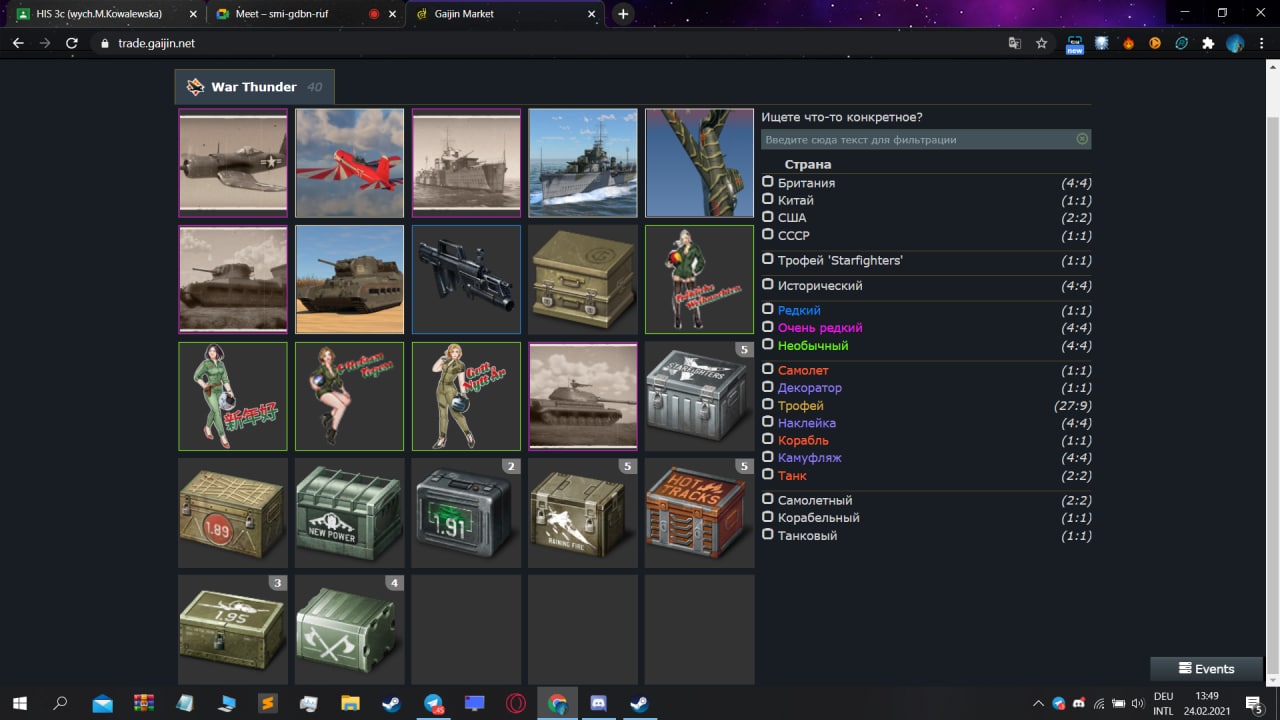Enable the Самолетный filter
The height and width of the screenshot is (720, 1280).
pos(768,500)
